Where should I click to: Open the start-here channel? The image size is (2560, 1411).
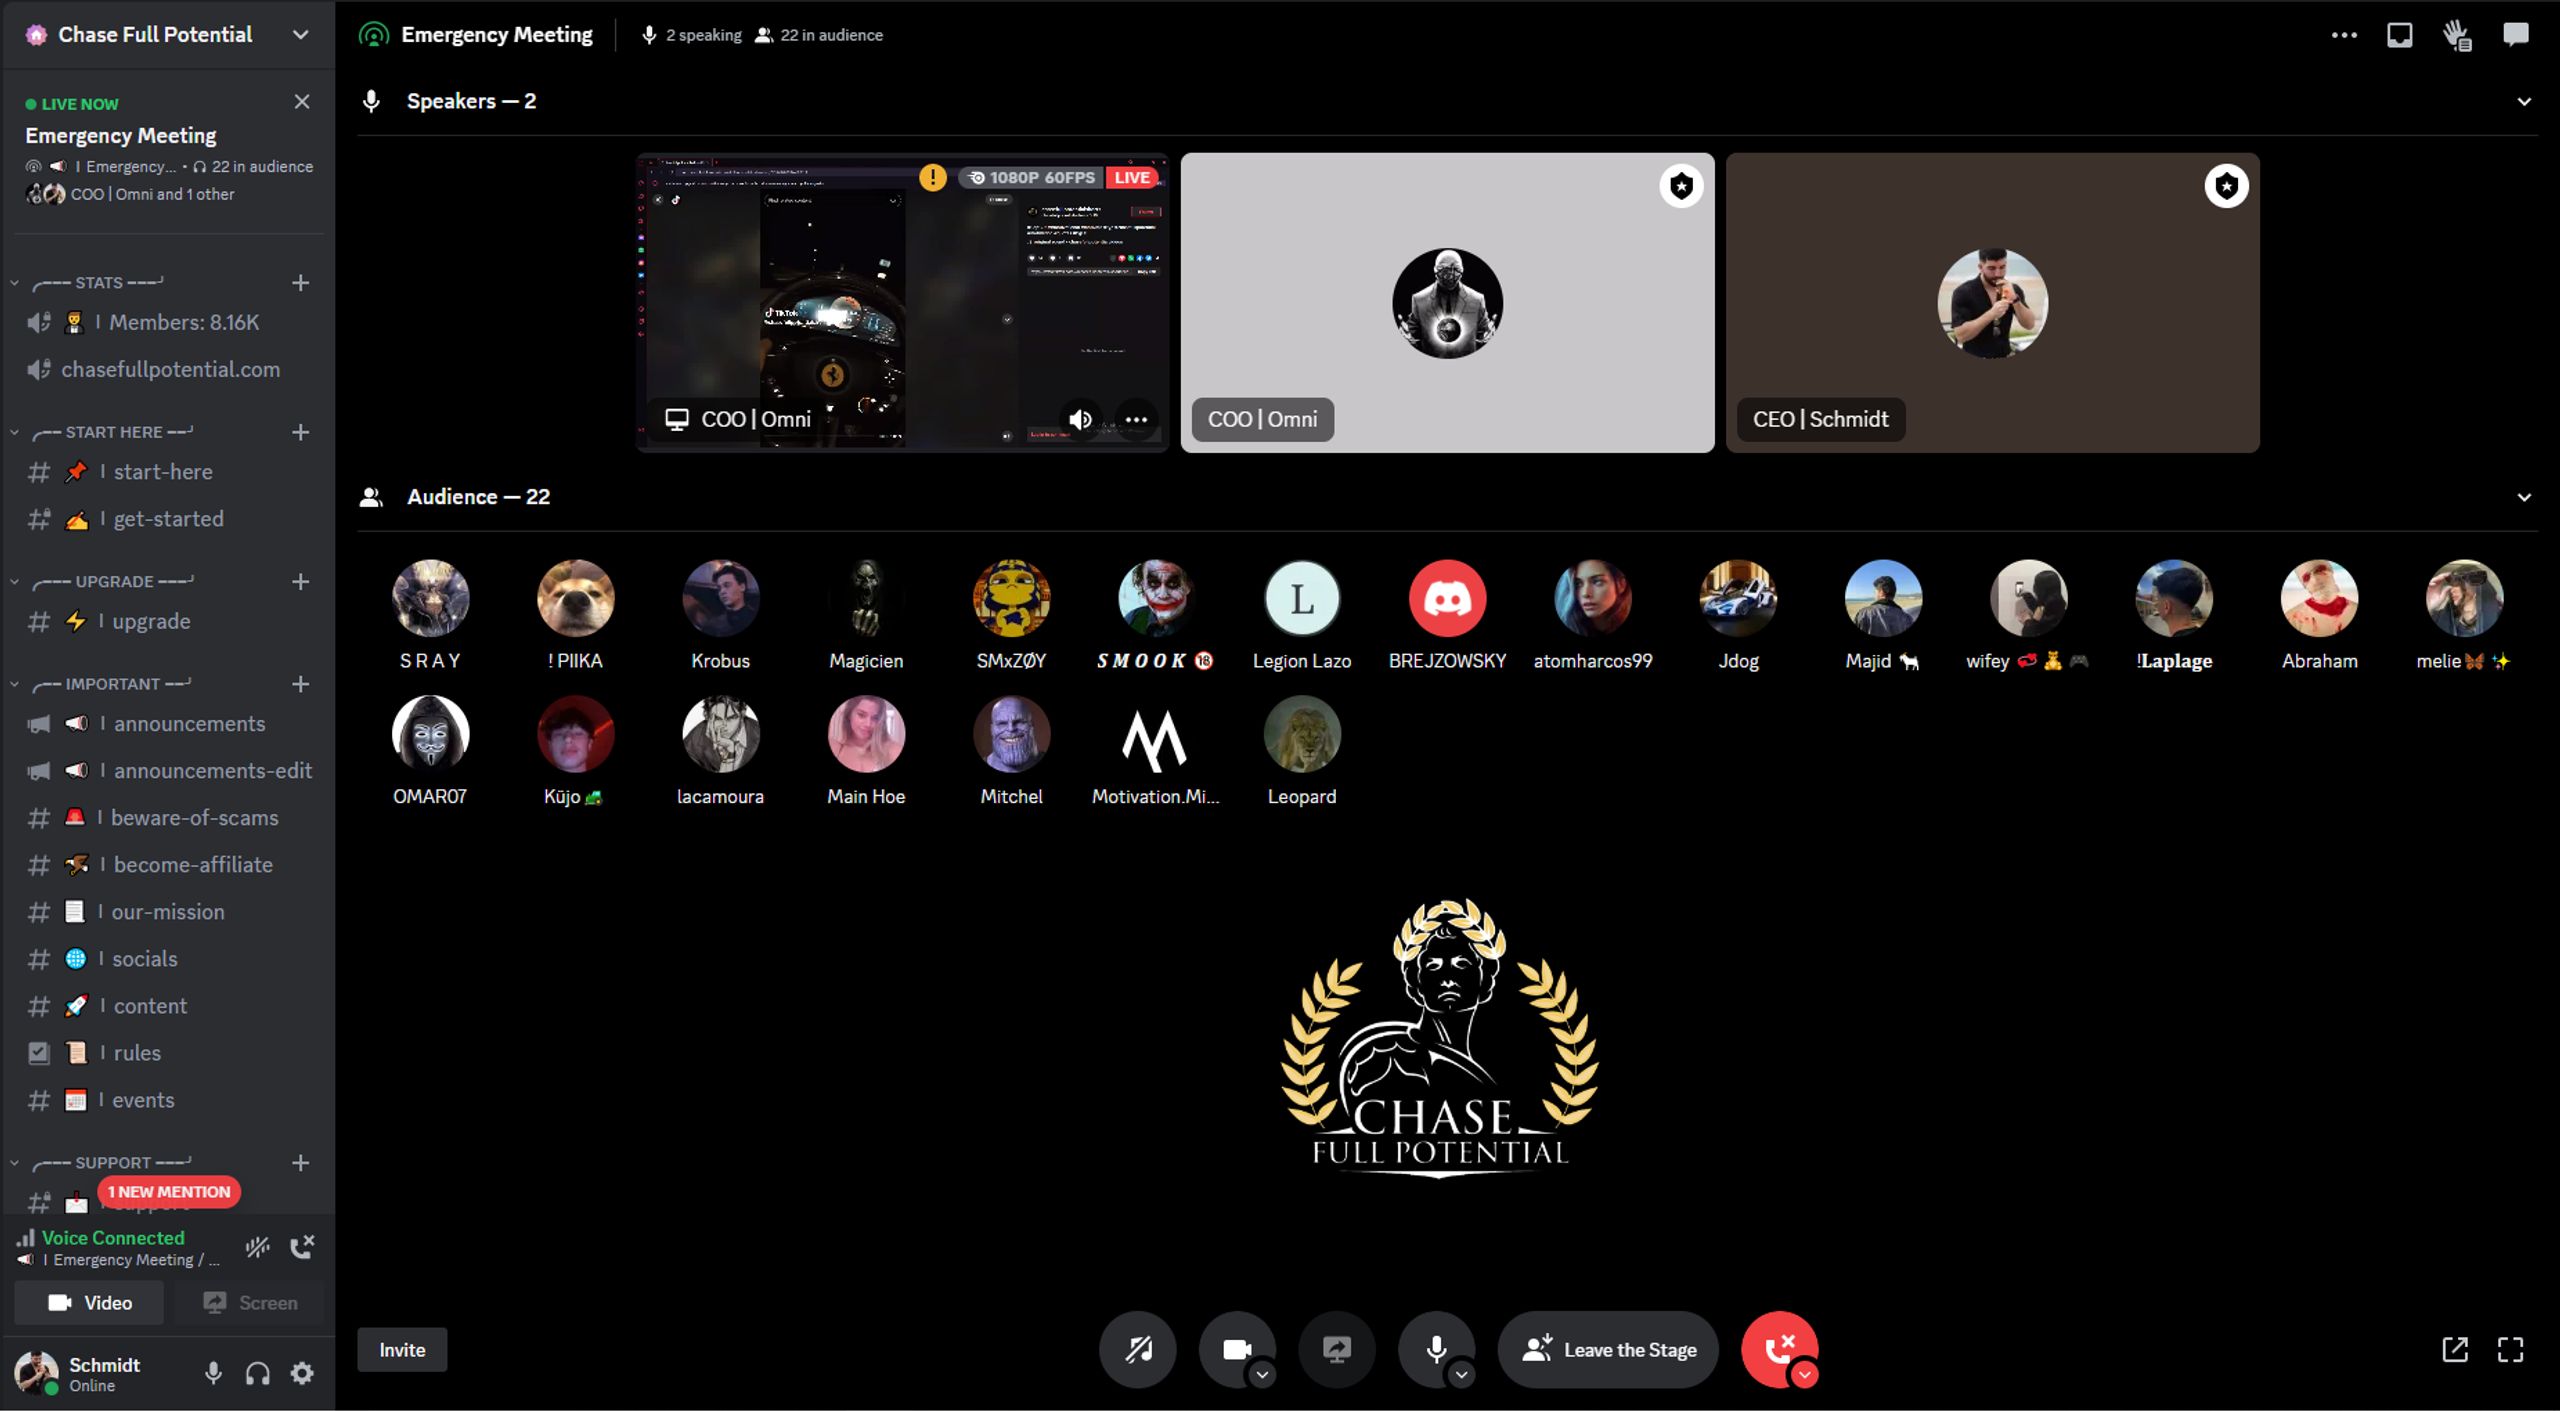(168, 472)
